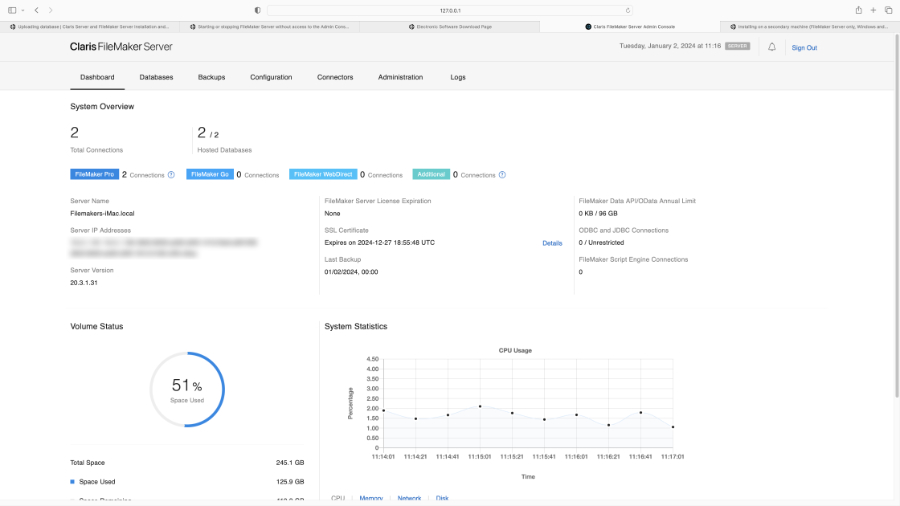Click the browser back arrow
The height and width of the screenshot is (506, 900).
(x=37, y=10)
